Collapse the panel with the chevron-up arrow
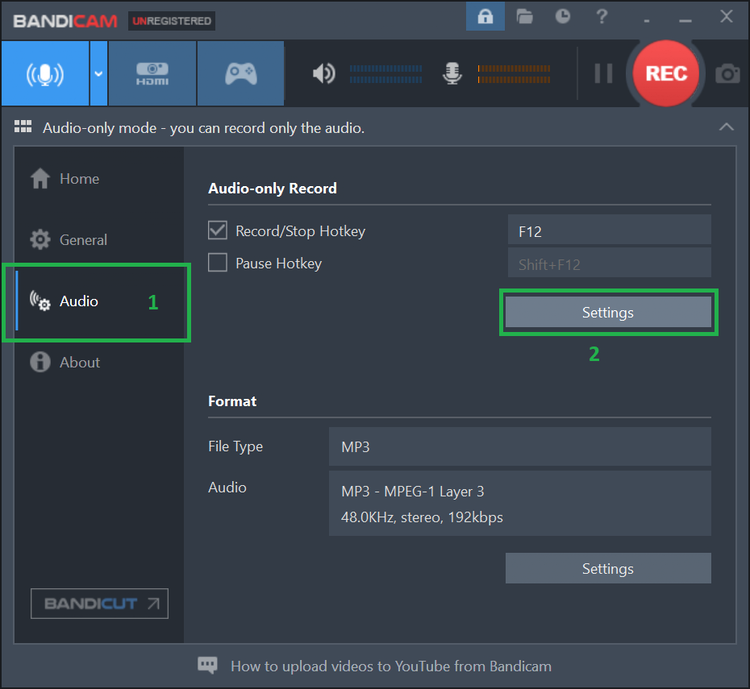The height and width of the screenshot is (689, 750). (726, 127)
